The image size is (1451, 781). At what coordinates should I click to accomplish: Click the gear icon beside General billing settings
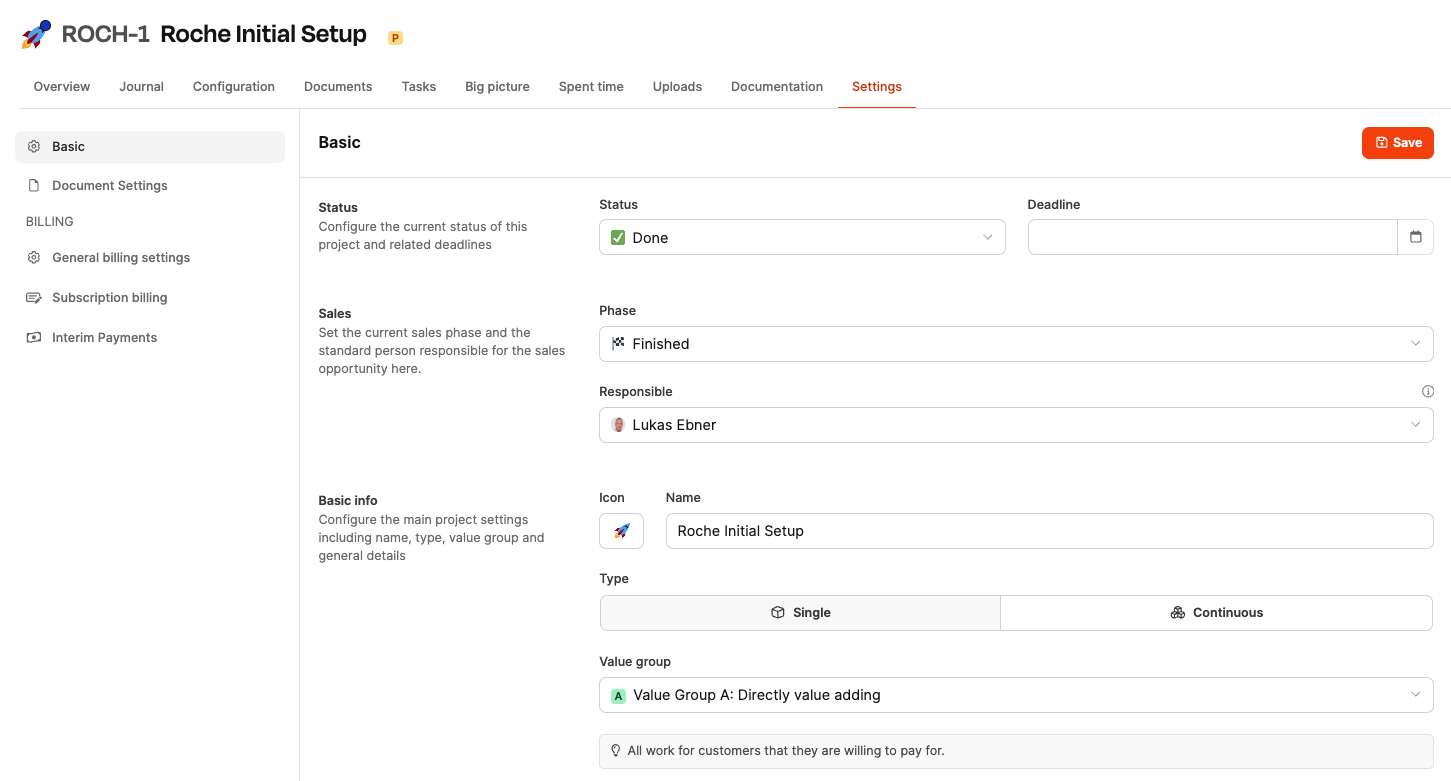coord(34,258)
